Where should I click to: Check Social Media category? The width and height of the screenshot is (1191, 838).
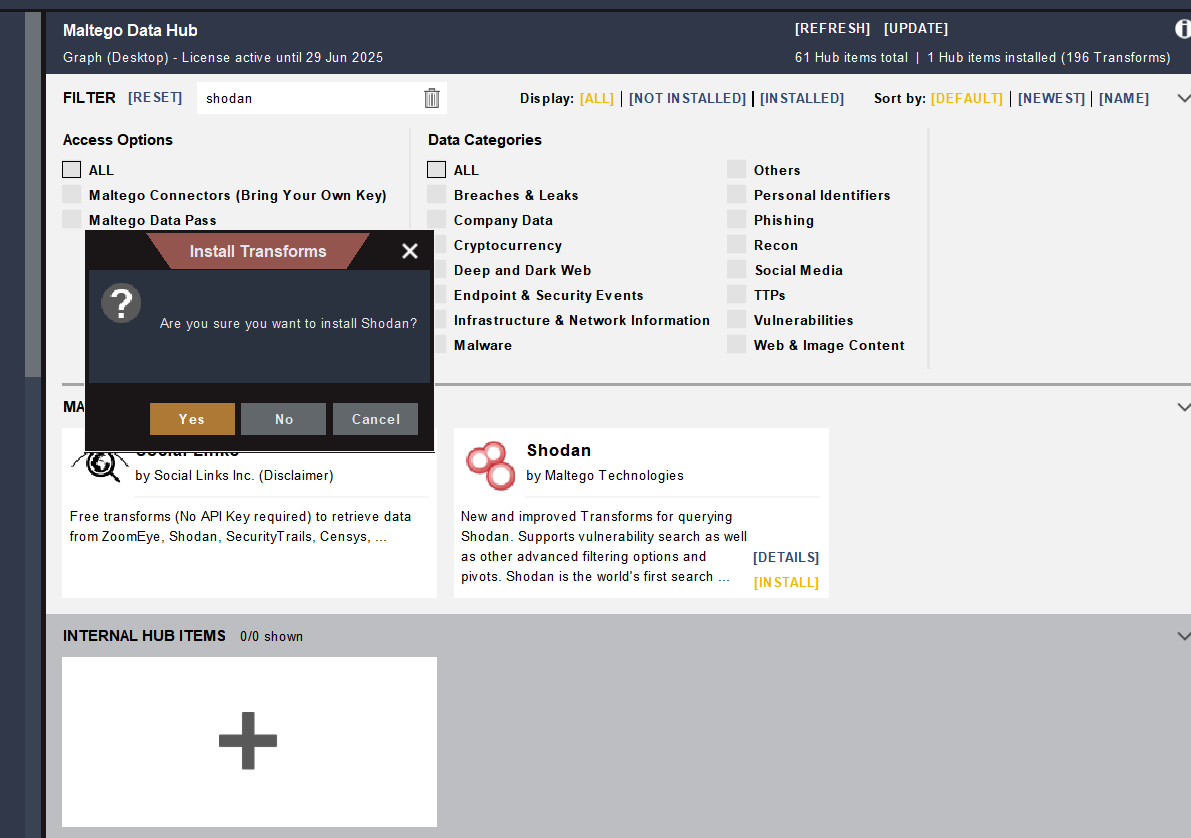(736, 270)
